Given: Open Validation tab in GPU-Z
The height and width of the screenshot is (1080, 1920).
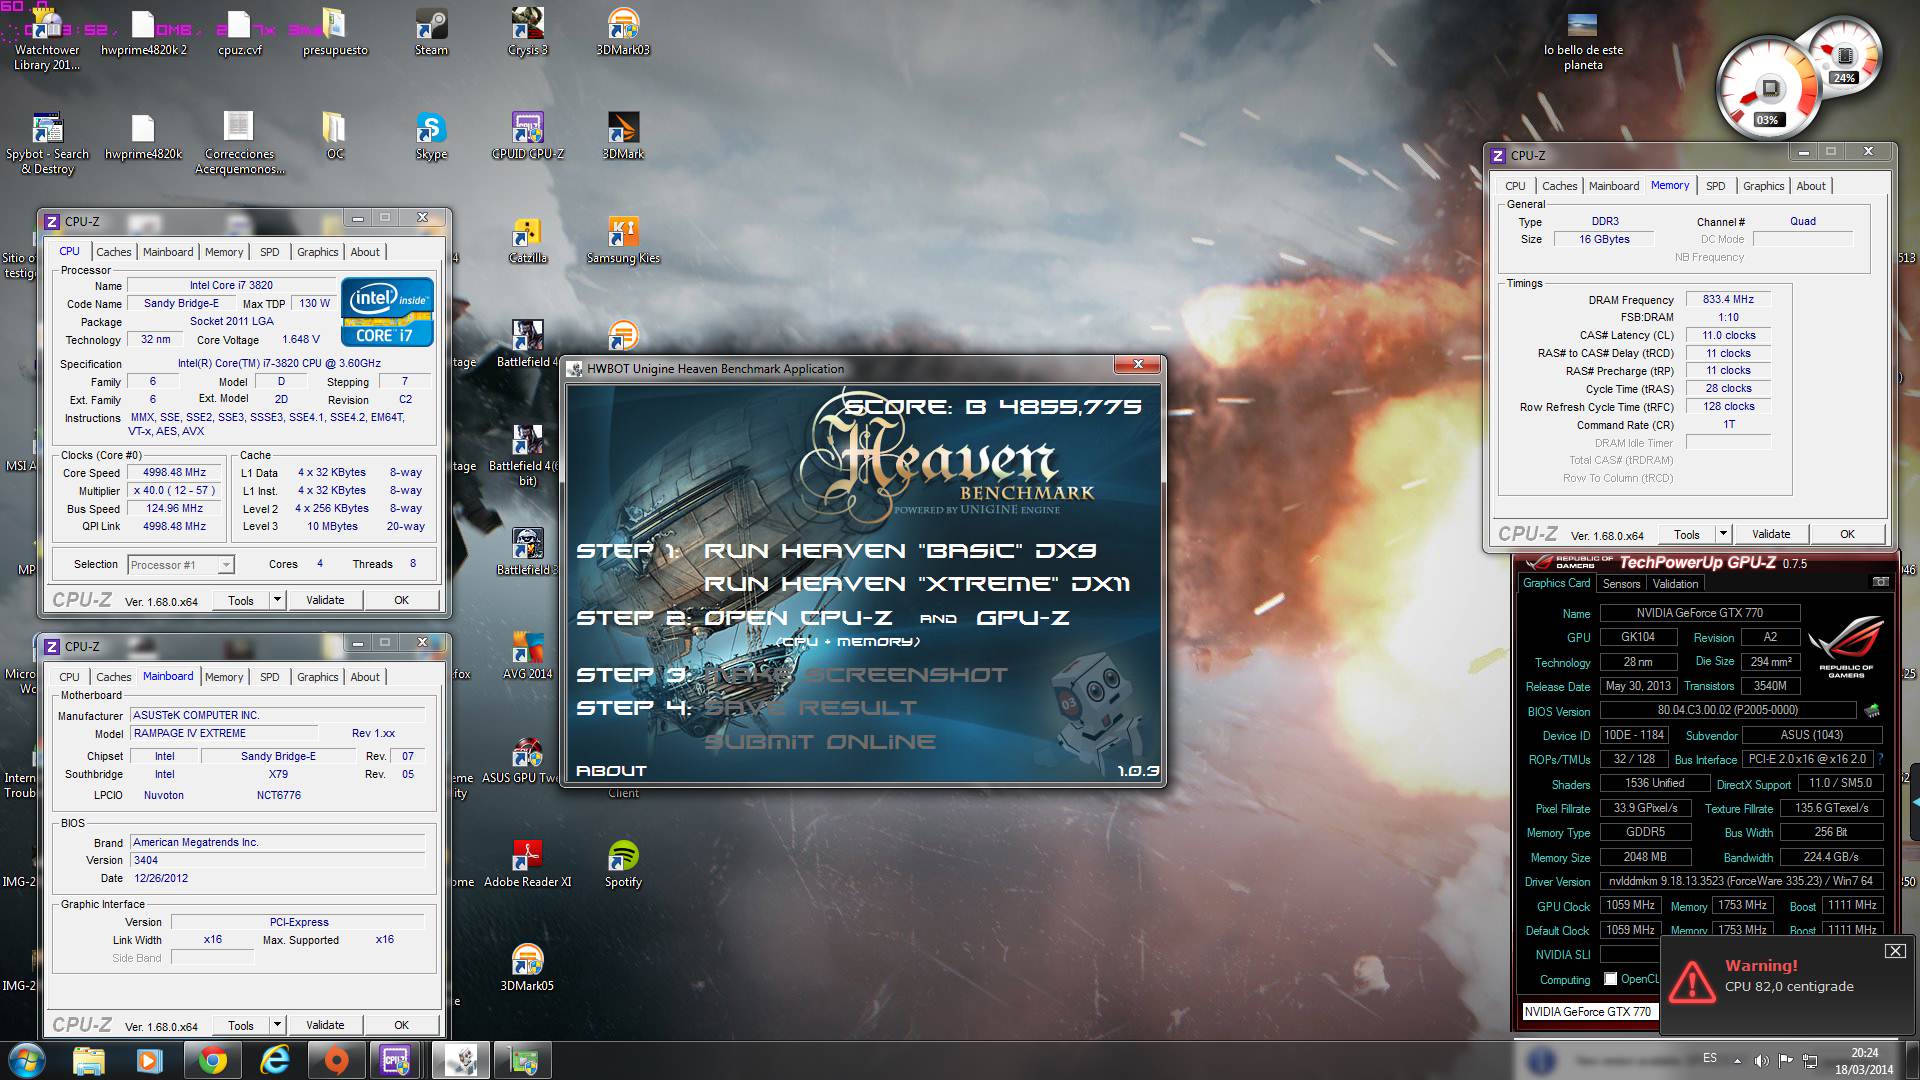Looking at the screenshot, I should click(x=1675, y=584).
